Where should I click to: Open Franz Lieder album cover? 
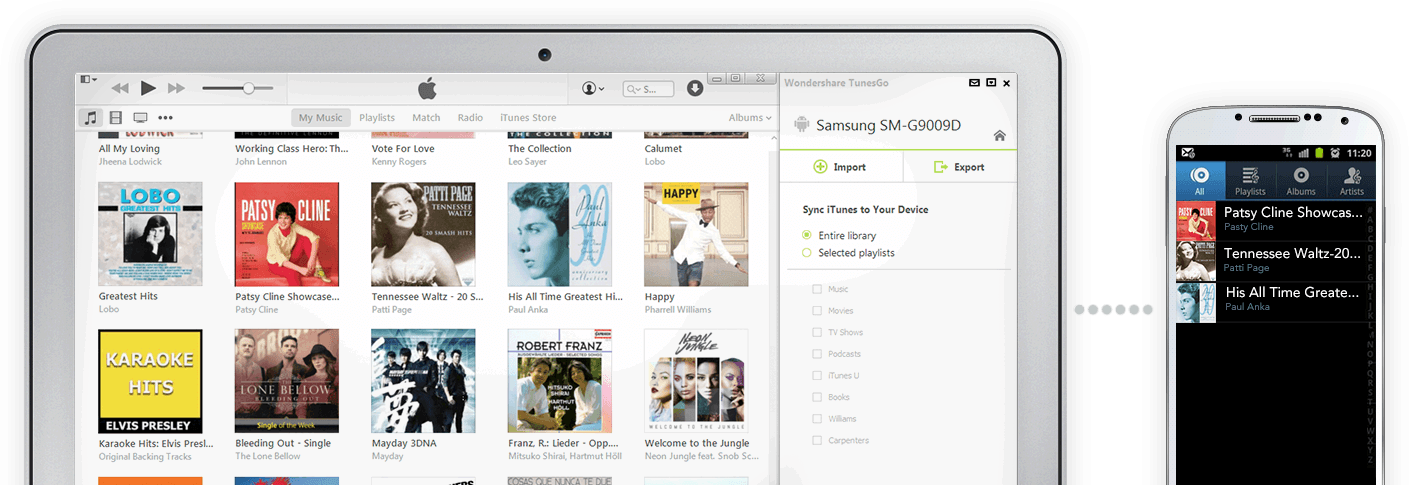point(560,381)
